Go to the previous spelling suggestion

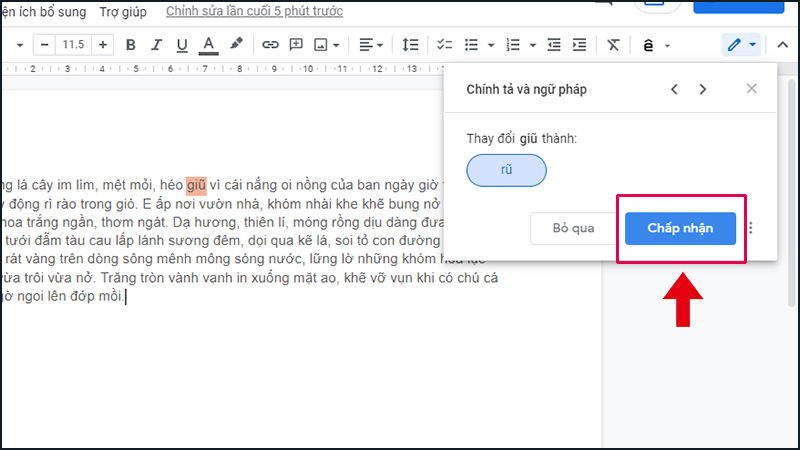coord(674,89)
